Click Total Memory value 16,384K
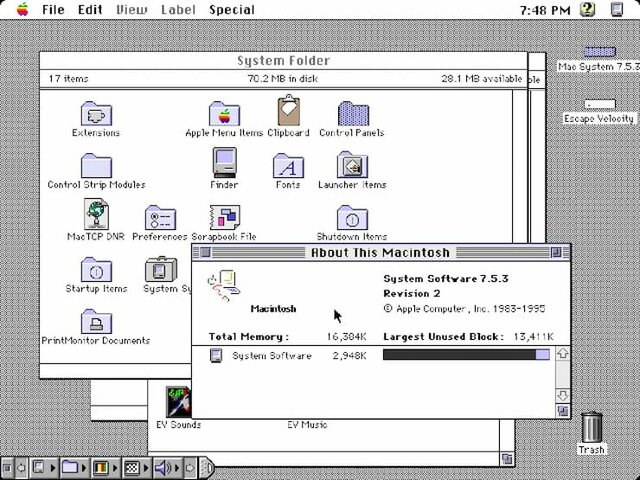Screen dimensions: 640x480 (x=346, y=337)
